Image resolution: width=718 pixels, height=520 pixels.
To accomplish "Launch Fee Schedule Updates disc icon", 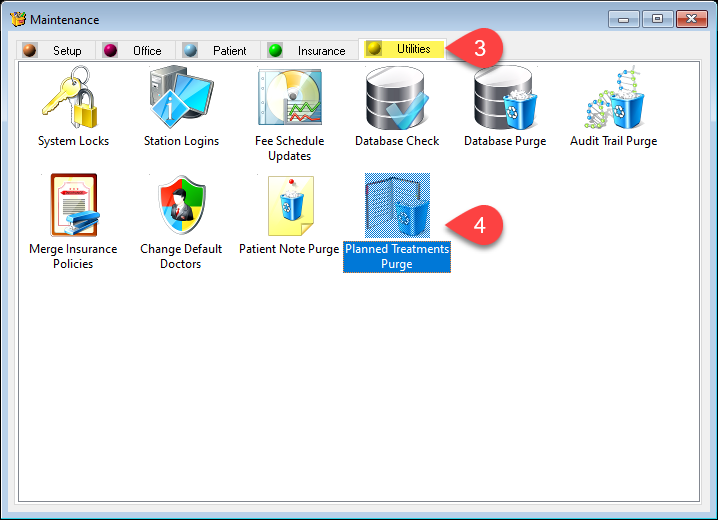I will (x=289, y=97).
